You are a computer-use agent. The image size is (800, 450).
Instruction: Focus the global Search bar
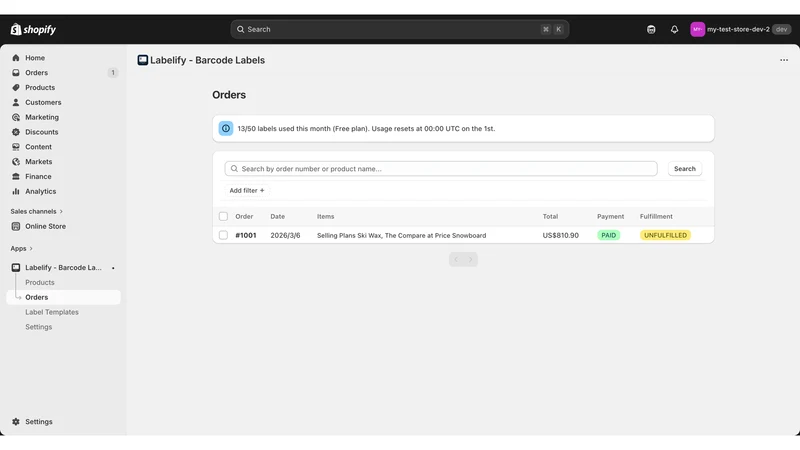click(x=399, y=30)
